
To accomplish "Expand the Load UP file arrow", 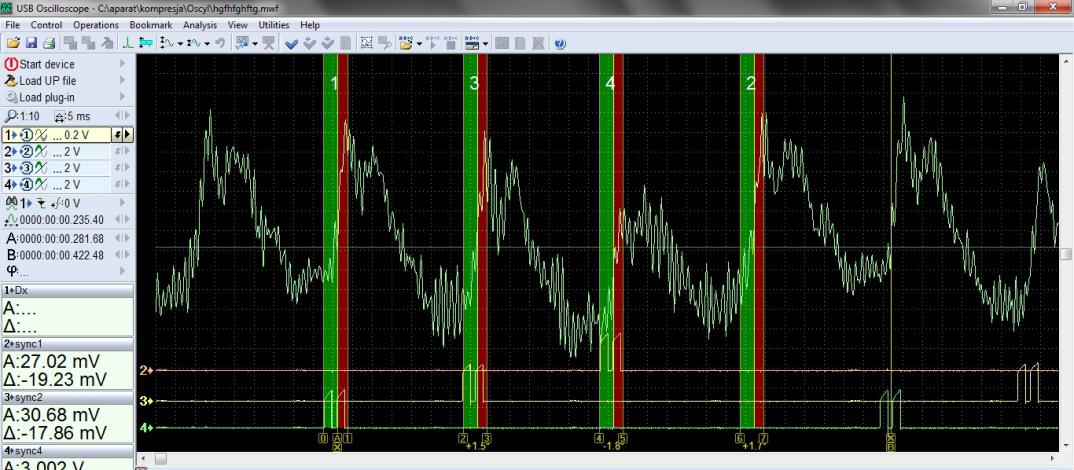I will [x=123, y=81].
